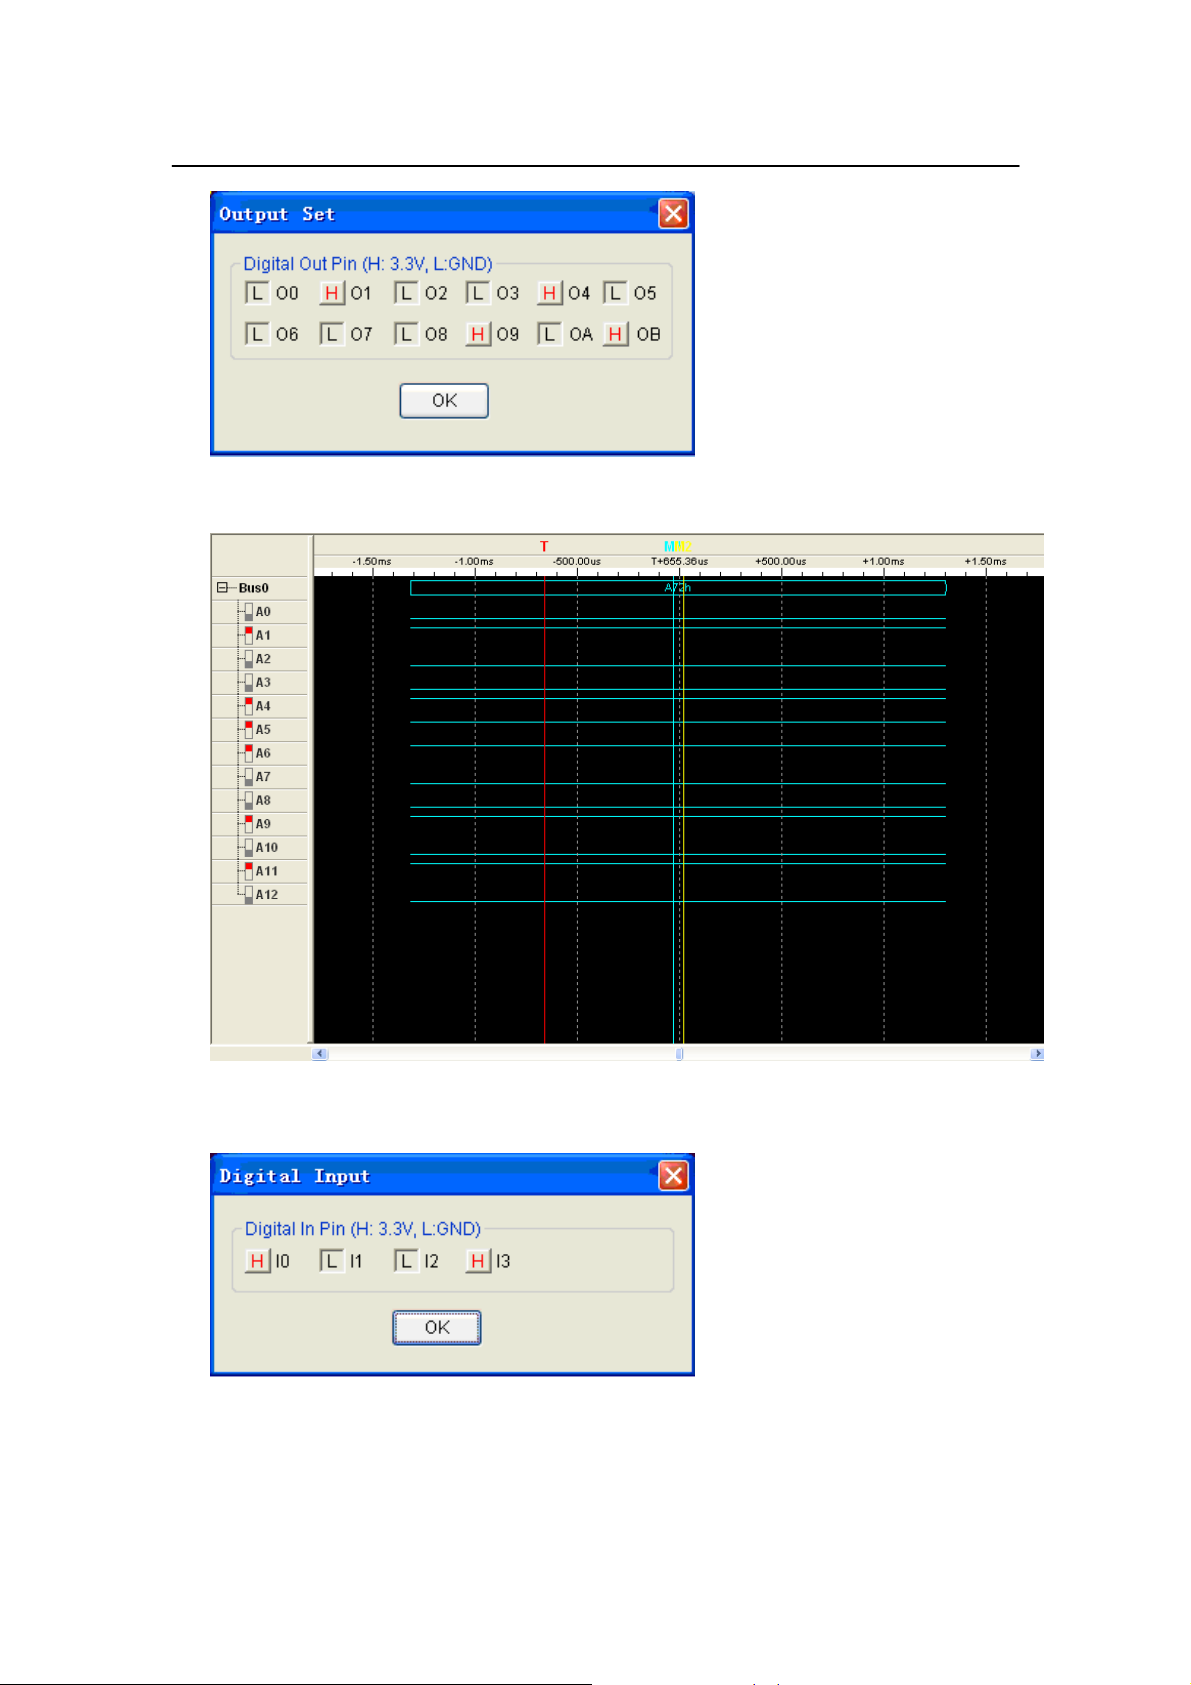Toggle output pin O3 level button
This screenshot has height=1685, width=1191.
478,293
